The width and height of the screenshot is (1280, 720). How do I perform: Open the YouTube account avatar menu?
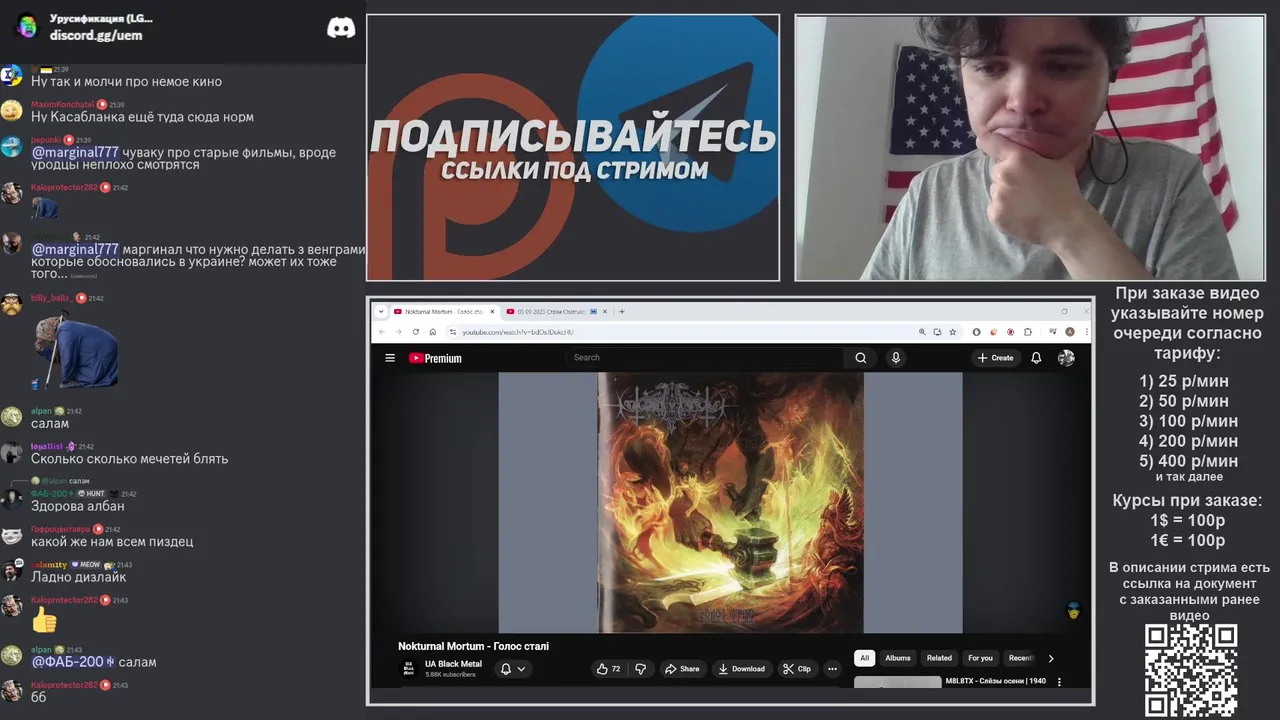(x=1066, y=358)
